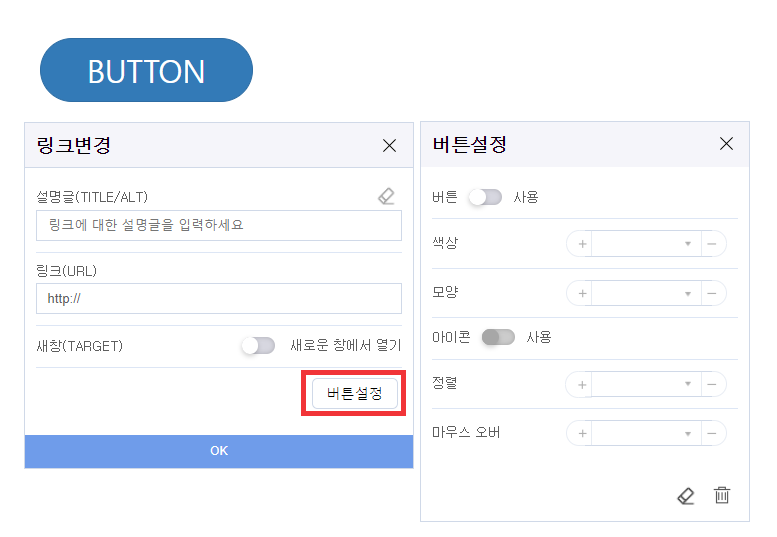
Task: Click the plus icon in 마우스 오버 row
Action: click(x=582, y=434)
